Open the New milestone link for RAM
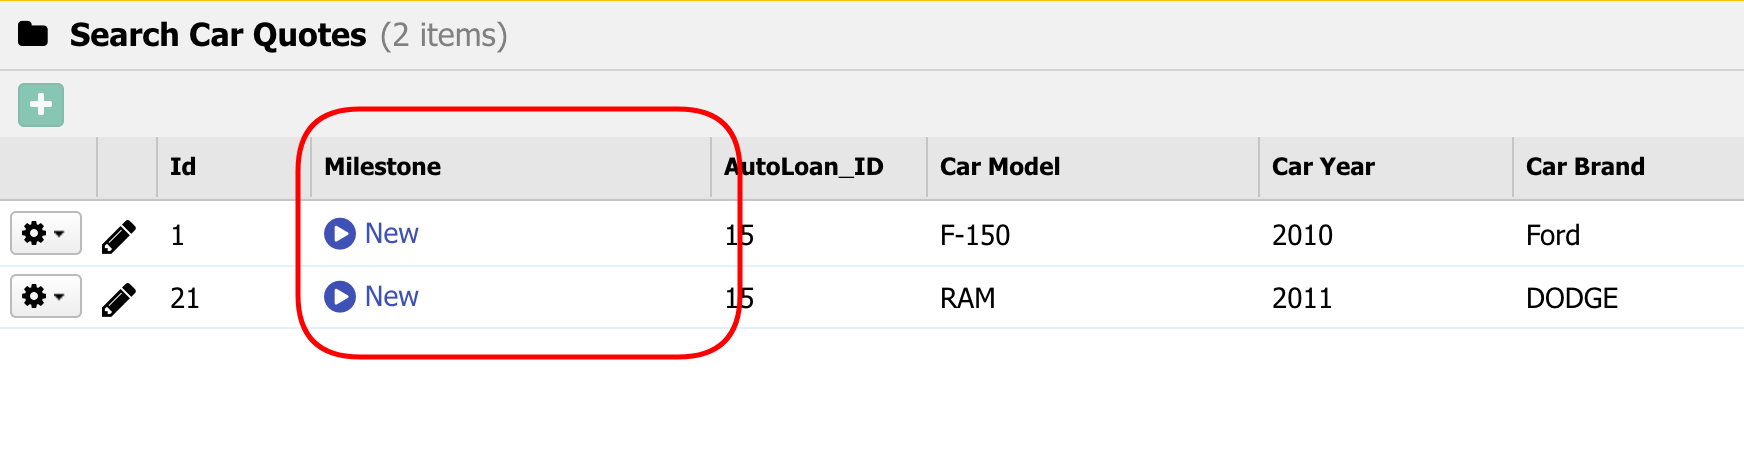This screenshot has height=466, width=1744. click(391, 297)
